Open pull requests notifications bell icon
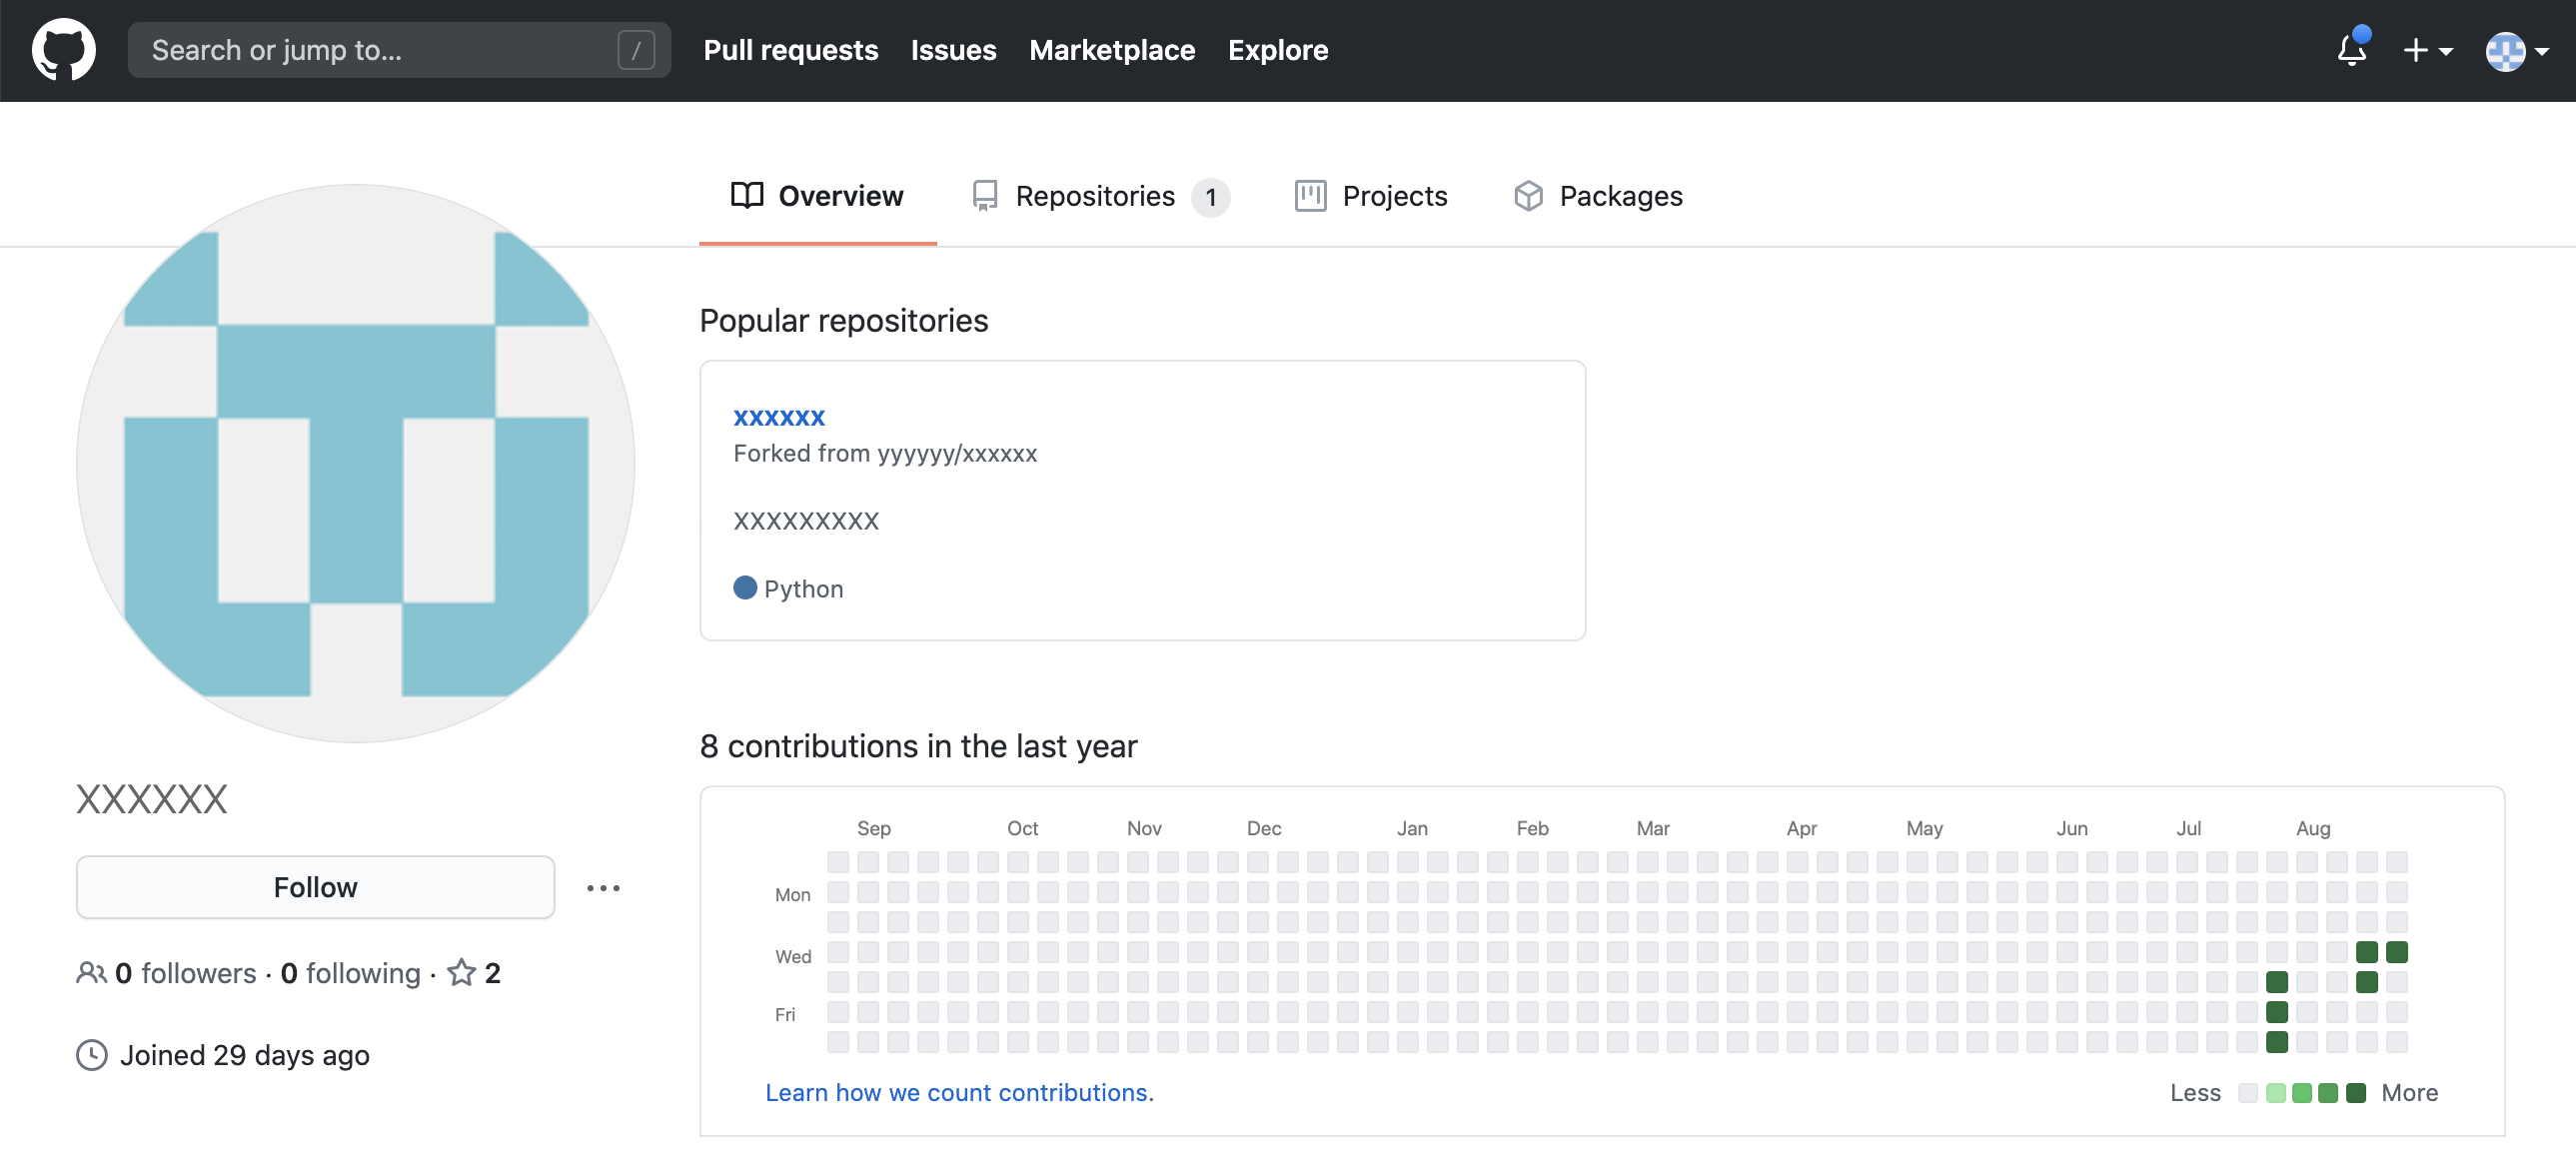Viewport: 2576px width, 1169px height. coord(2349,49)
